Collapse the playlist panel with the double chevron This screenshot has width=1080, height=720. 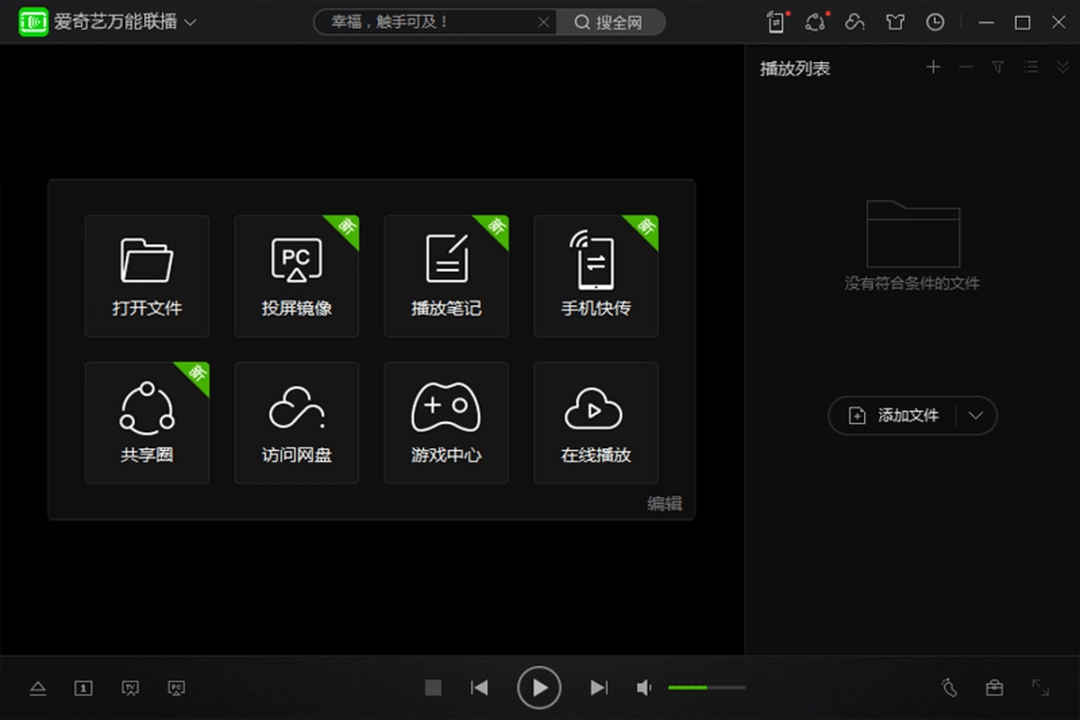tap(1062, 67)
